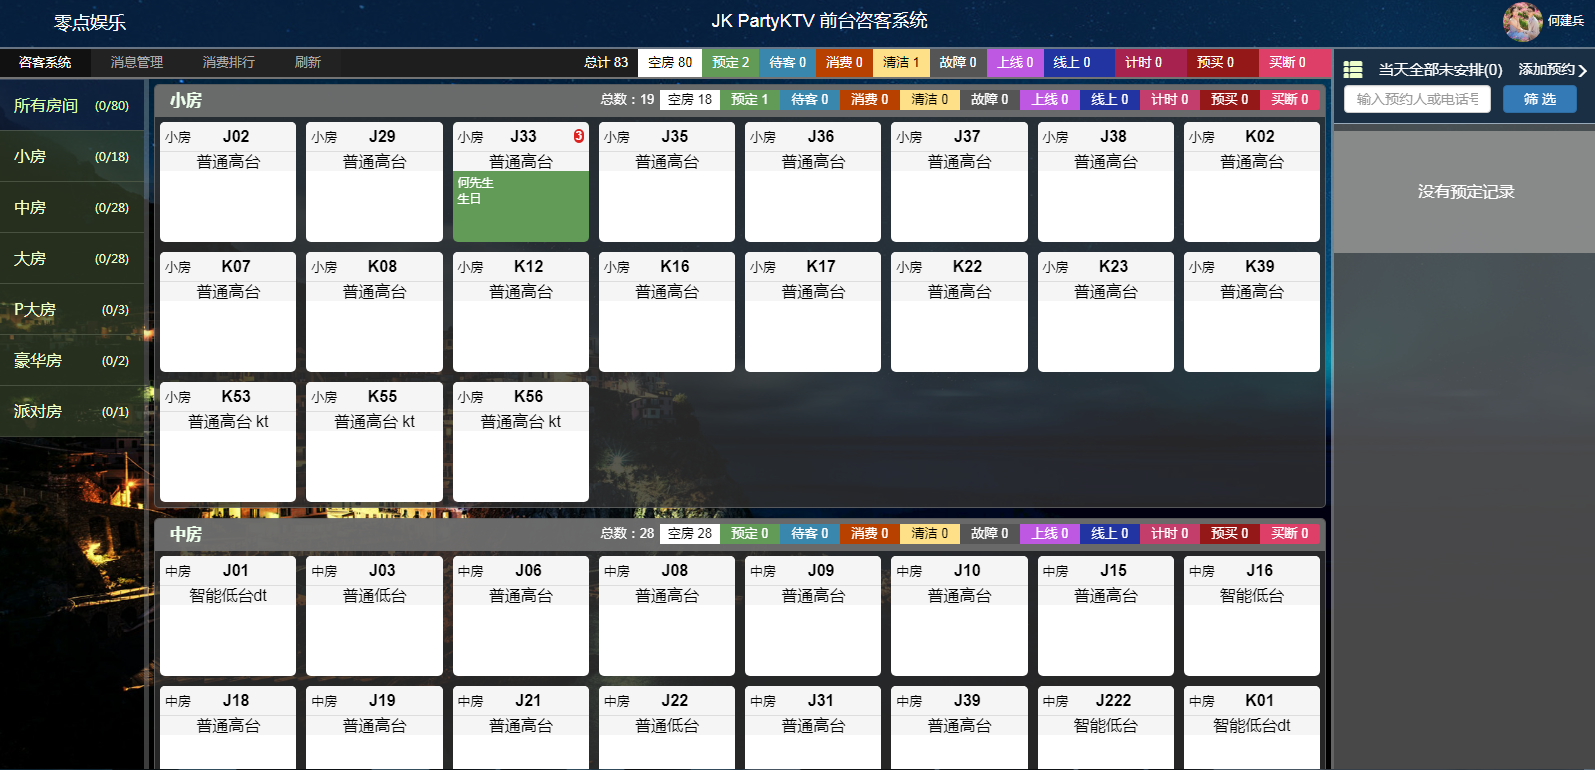Select room card K56

click(520, 442)
